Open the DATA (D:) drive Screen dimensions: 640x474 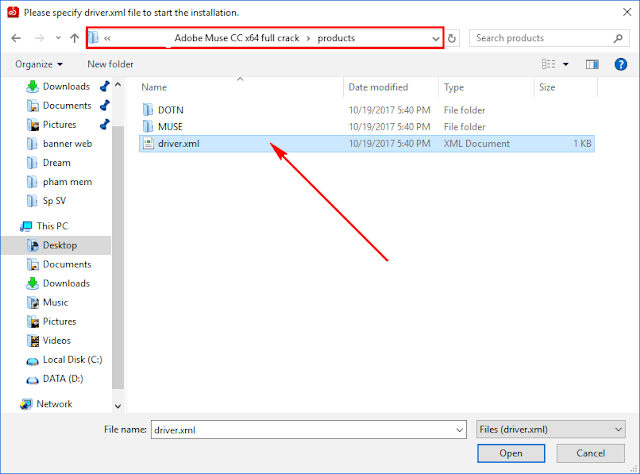coord(63,378)
